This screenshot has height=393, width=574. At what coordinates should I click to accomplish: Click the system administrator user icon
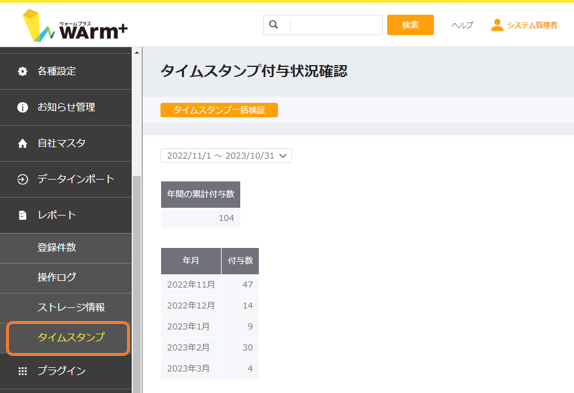[x=497, y=25]
